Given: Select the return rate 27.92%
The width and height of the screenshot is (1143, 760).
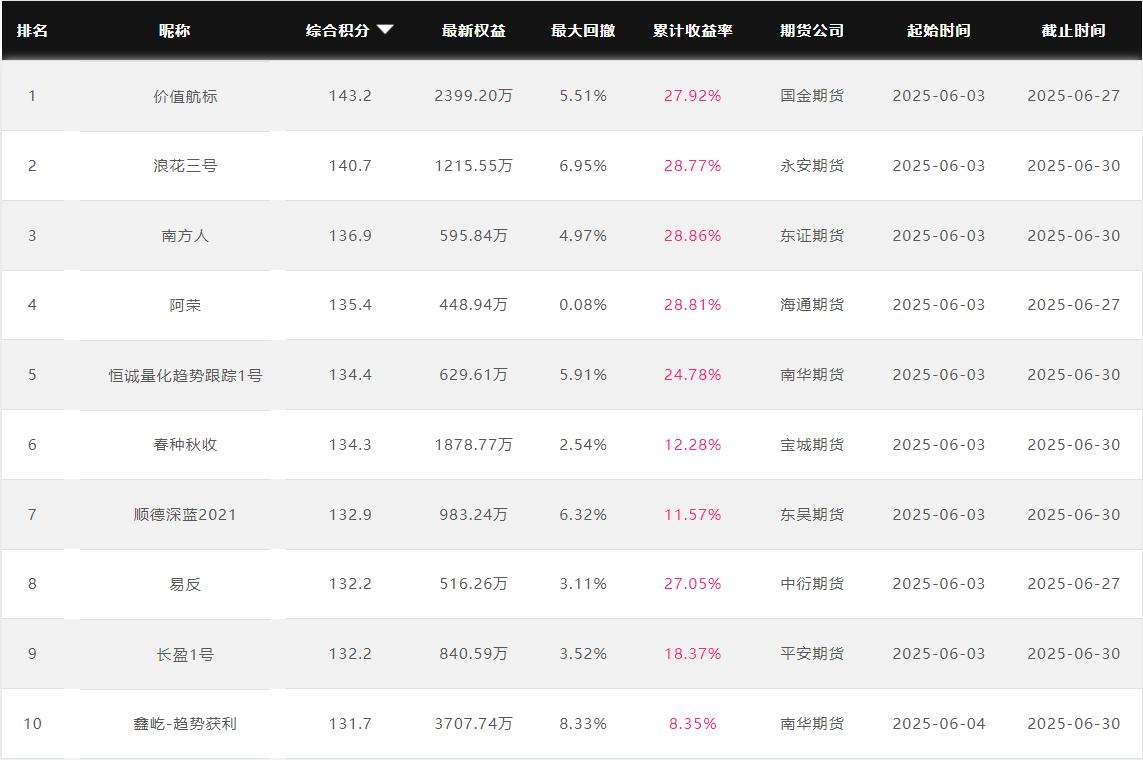Looking at the screenshot, I should (x=693, y=96).
